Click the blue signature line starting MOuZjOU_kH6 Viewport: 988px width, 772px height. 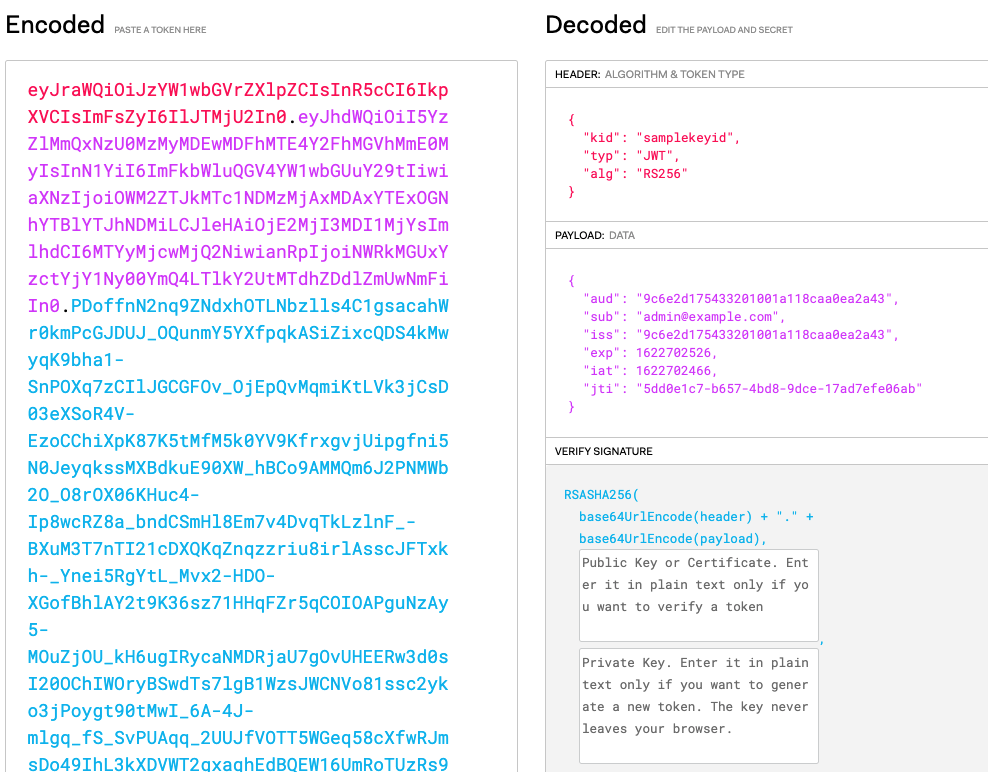[238, 657]
